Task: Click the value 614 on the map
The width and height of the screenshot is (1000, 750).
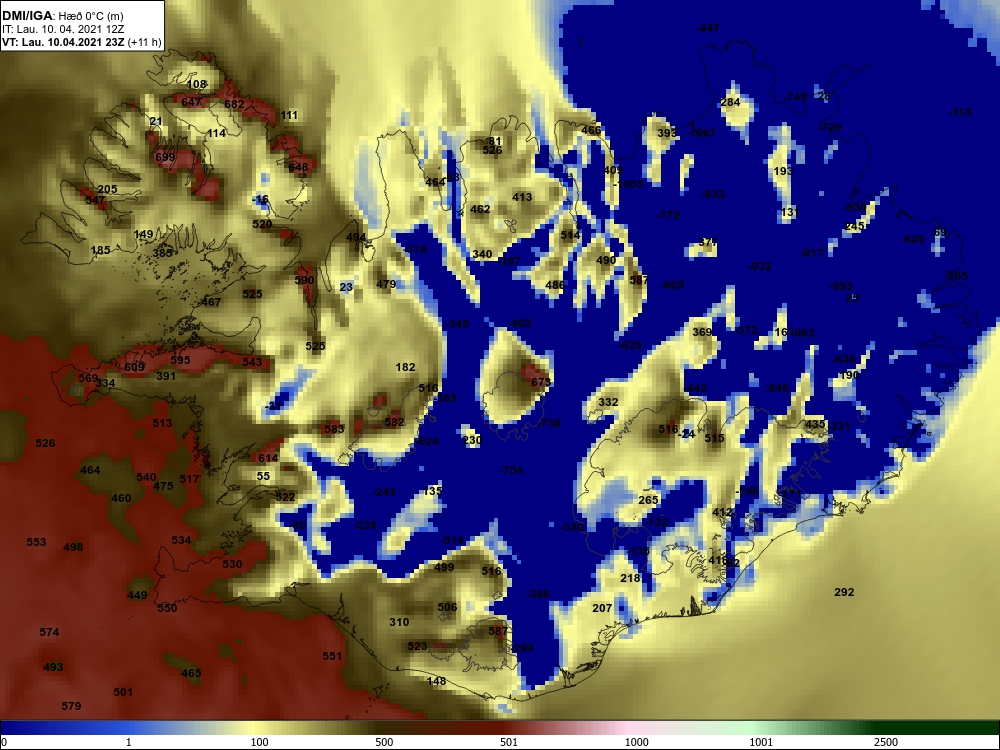Action: point(268,458)
